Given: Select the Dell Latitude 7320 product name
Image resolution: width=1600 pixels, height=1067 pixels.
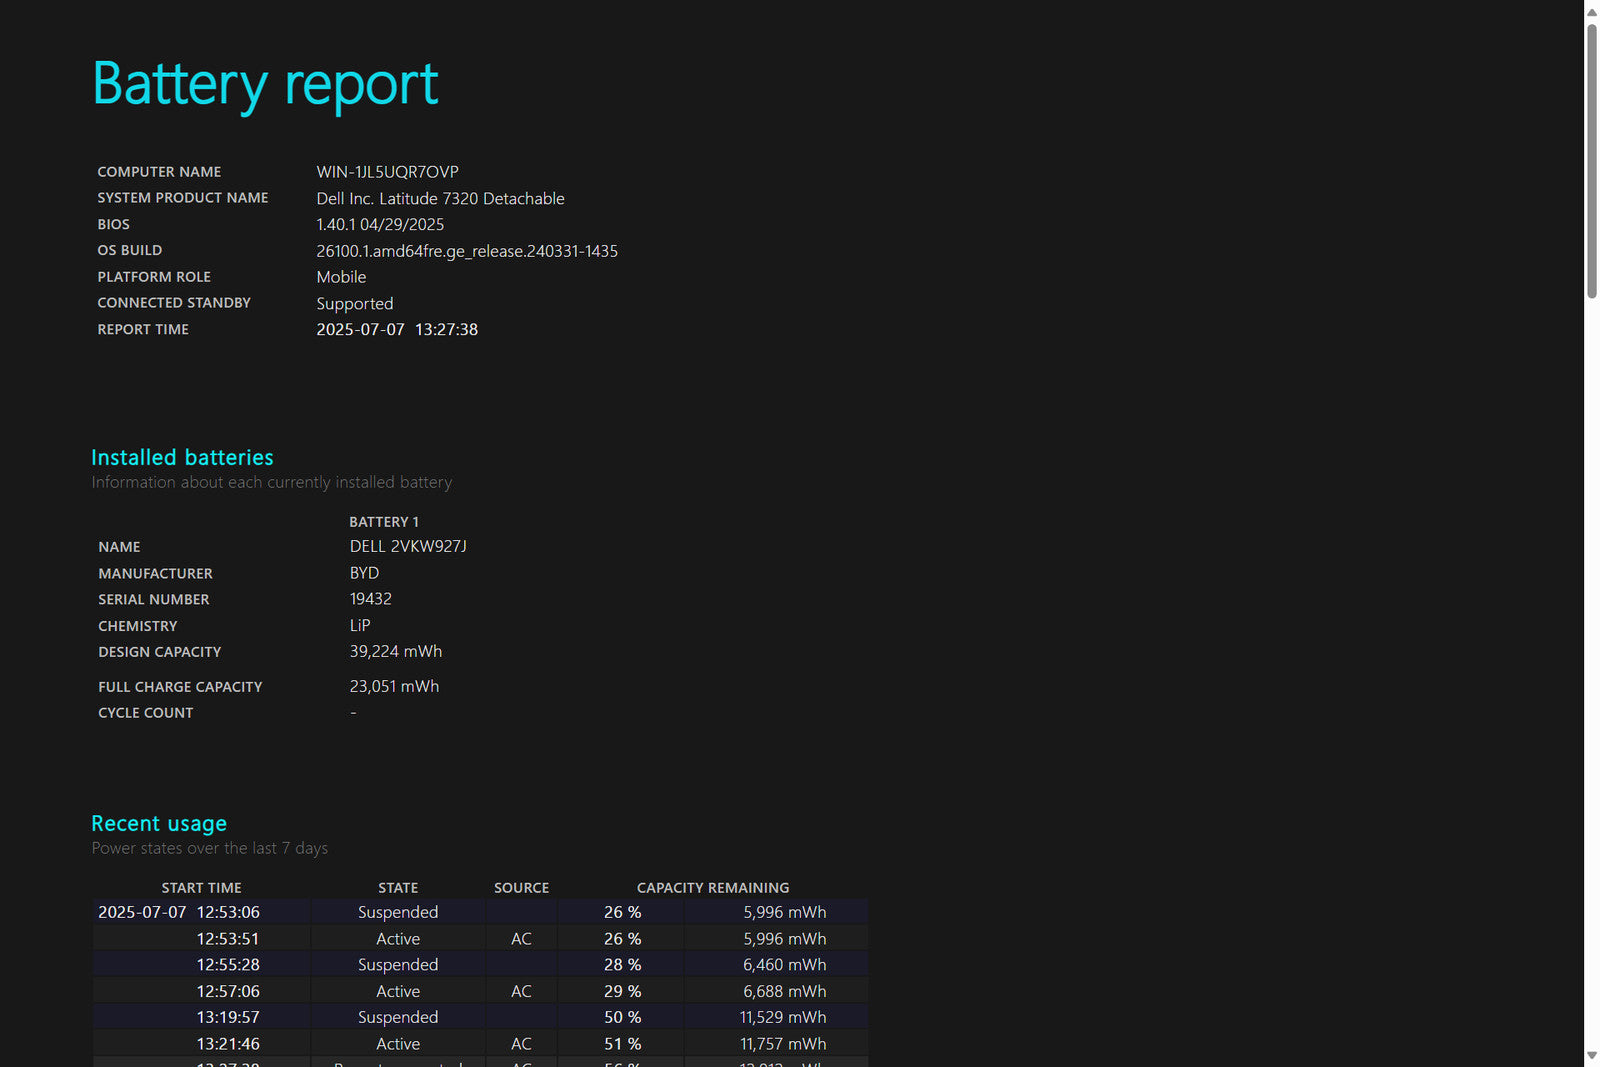Looking at the screenshot, I should [x=440, y=199].
